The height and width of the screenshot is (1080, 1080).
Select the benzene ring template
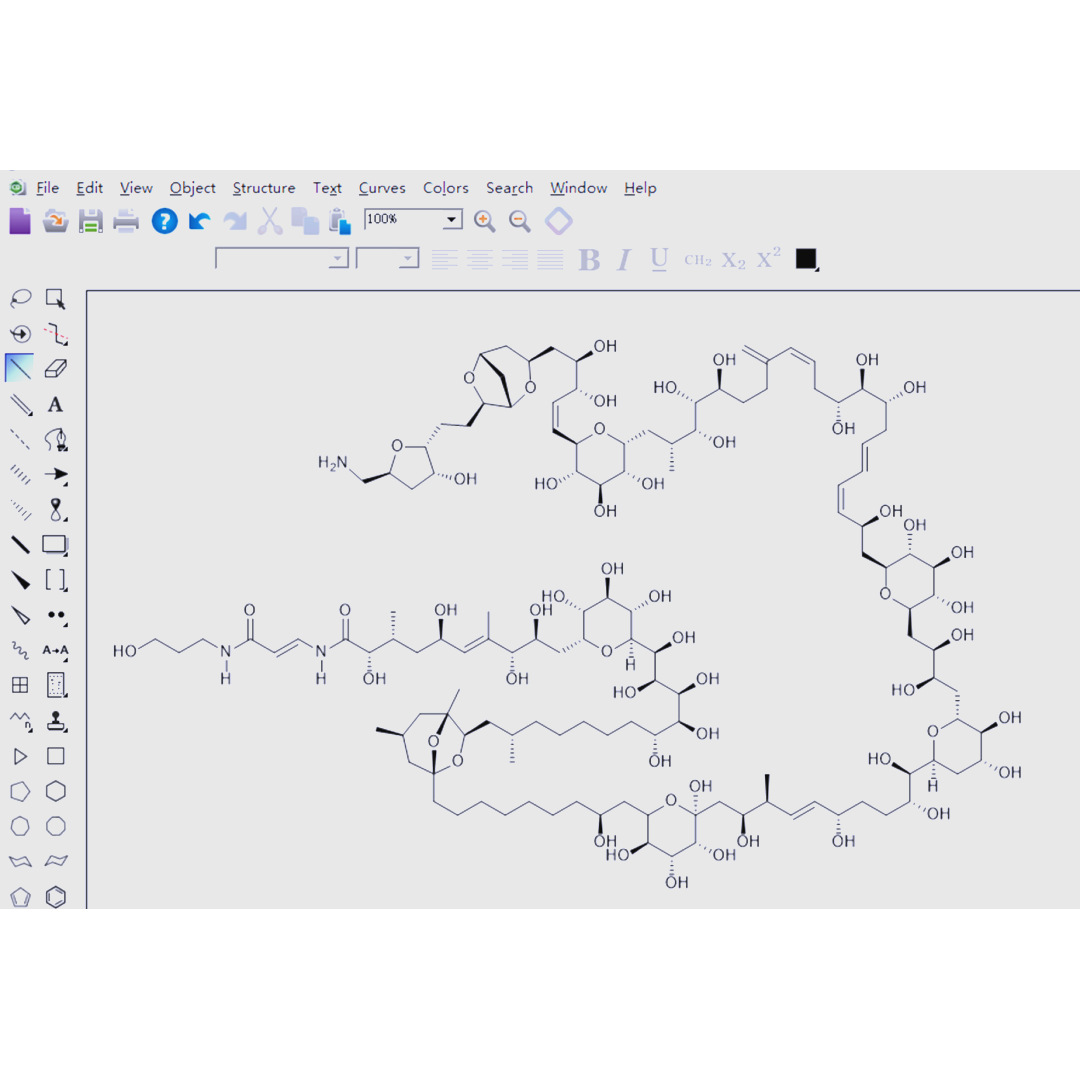click(x=55, y=896)
